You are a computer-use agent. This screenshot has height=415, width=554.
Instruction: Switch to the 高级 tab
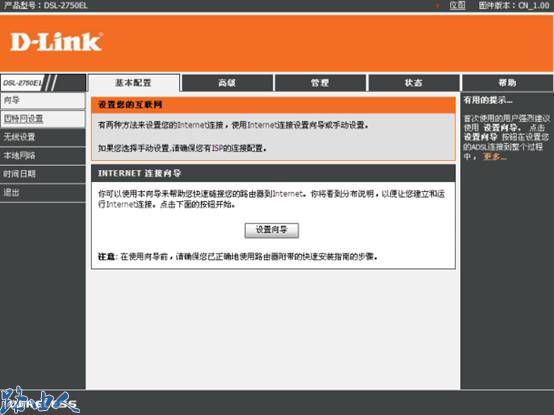point(227,83)
